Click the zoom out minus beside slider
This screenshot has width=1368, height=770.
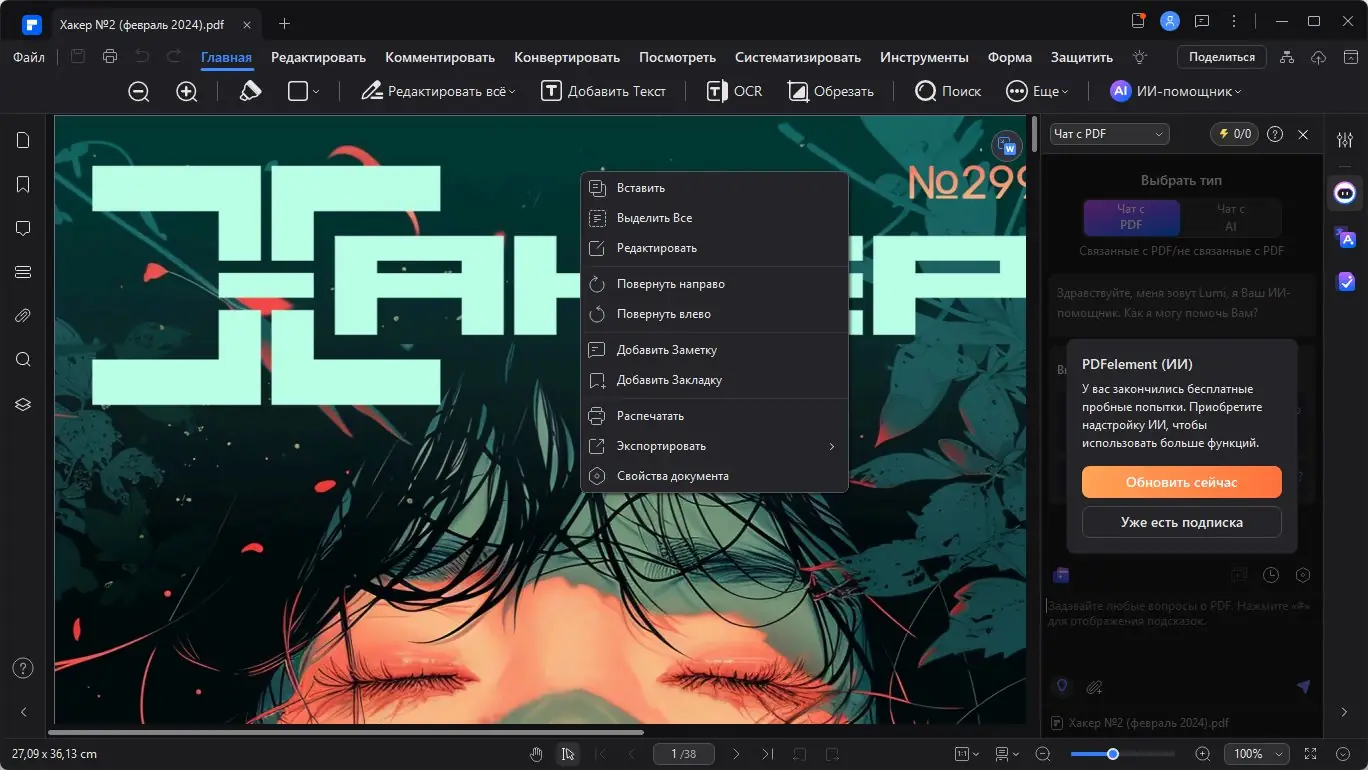click(x=1043, y=754)
